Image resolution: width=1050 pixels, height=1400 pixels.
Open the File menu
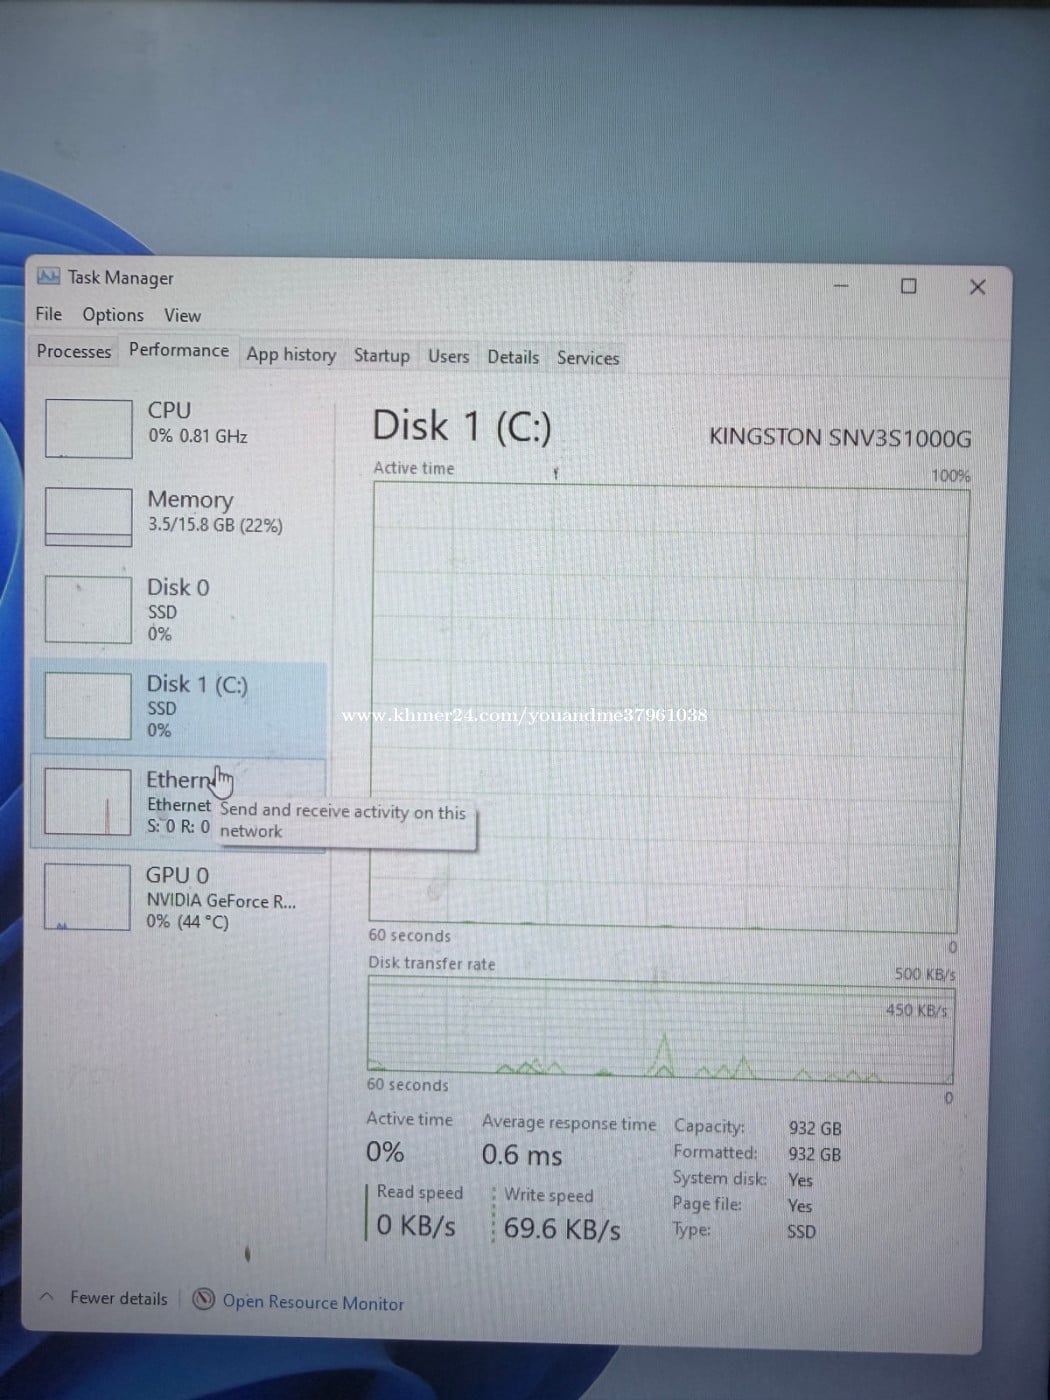tap(48, 314)
